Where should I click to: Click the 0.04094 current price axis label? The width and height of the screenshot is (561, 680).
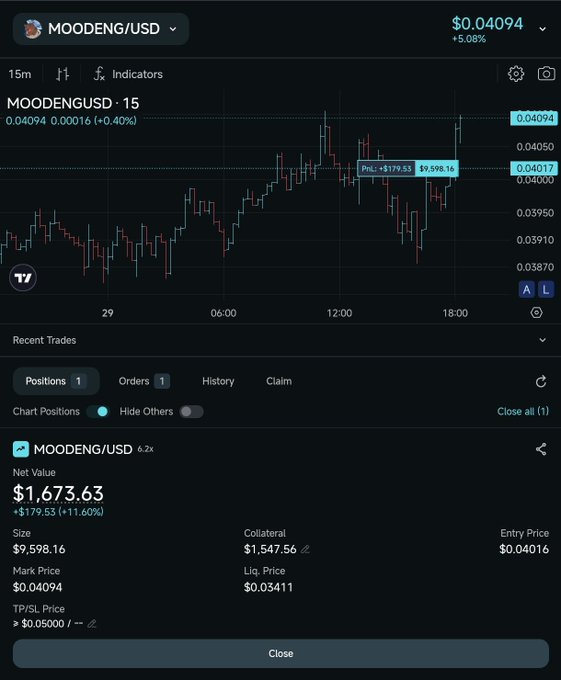(534, 118)
